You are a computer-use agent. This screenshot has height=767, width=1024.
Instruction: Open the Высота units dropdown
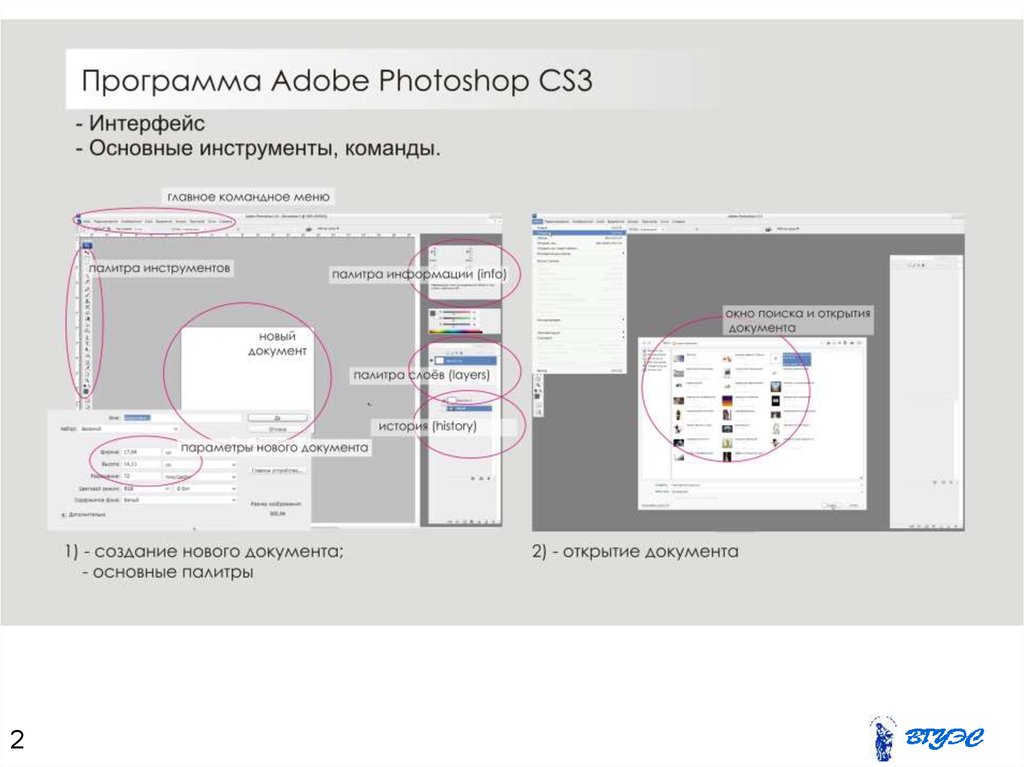pos(200,465)
